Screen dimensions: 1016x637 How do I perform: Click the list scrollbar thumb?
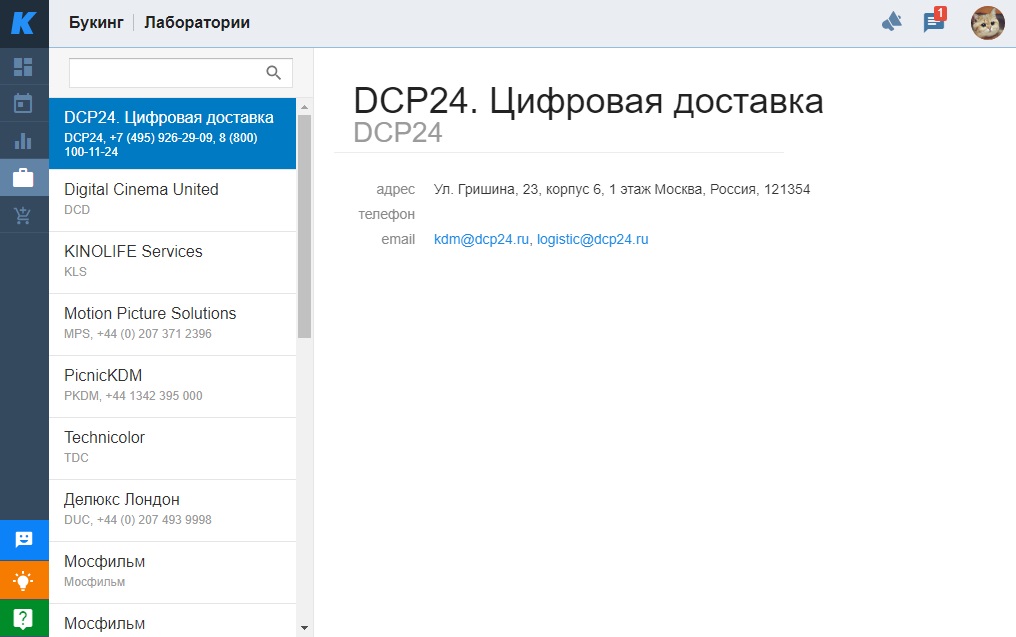point(305,226)
